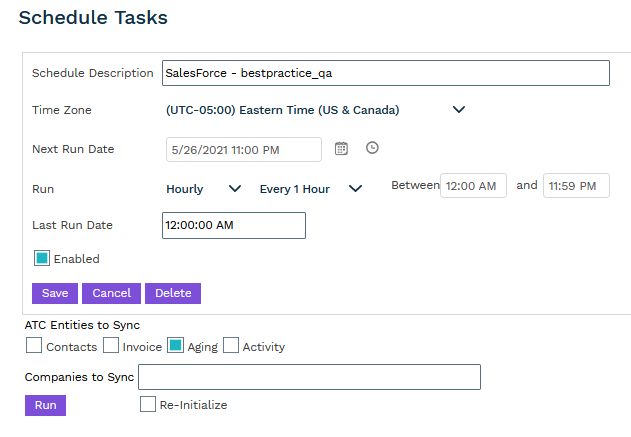
Task: Click the Next Run Date field
Action: 243,149
